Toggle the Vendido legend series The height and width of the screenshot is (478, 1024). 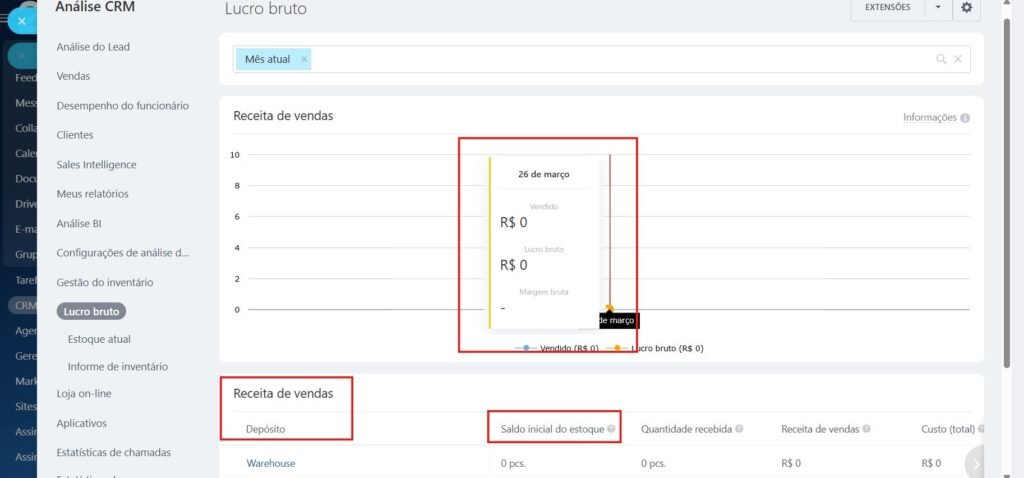pyautogui.click(x=557, y=348)
